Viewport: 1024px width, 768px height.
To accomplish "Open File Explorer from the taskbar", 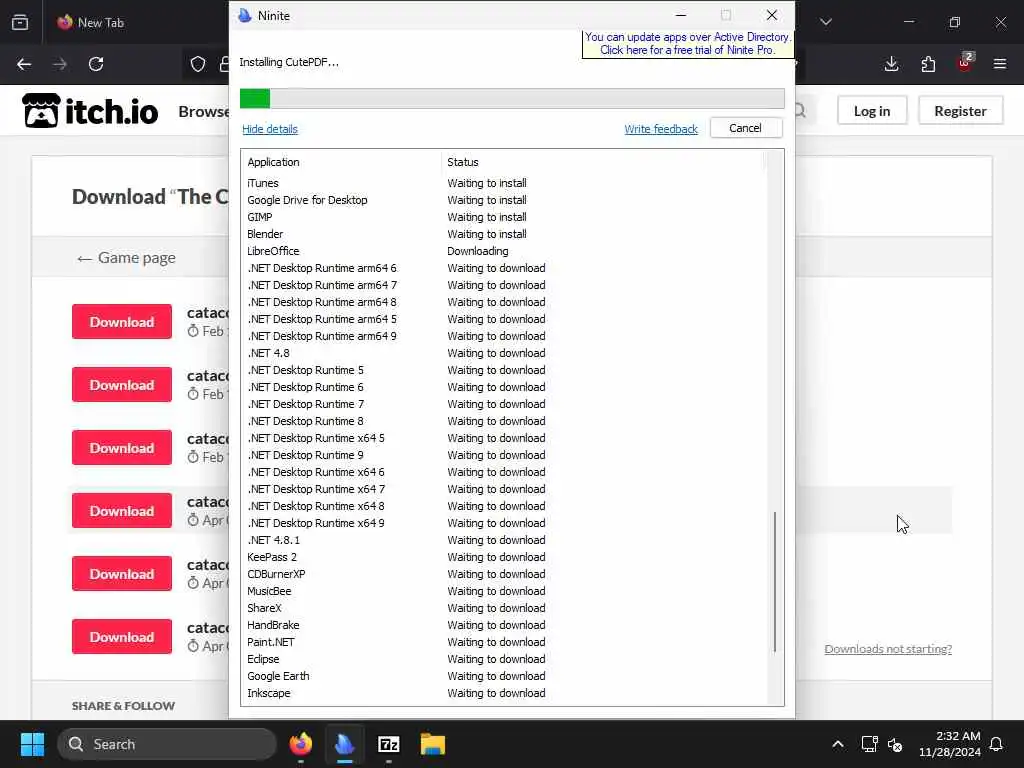I will pyautogui.click(x=432, y=744).
